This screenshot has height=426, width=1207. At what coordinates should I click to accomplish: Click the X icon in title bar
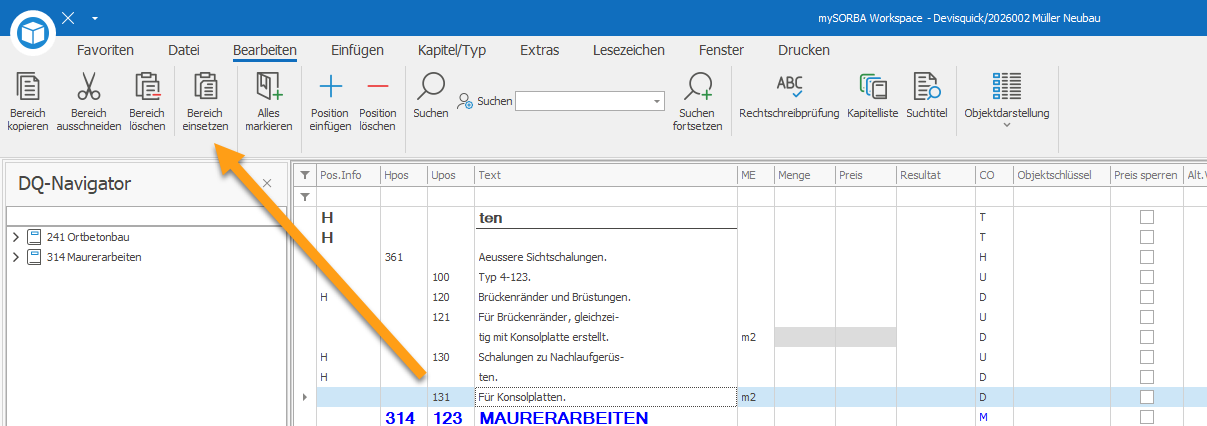click(x=68, y=18)
